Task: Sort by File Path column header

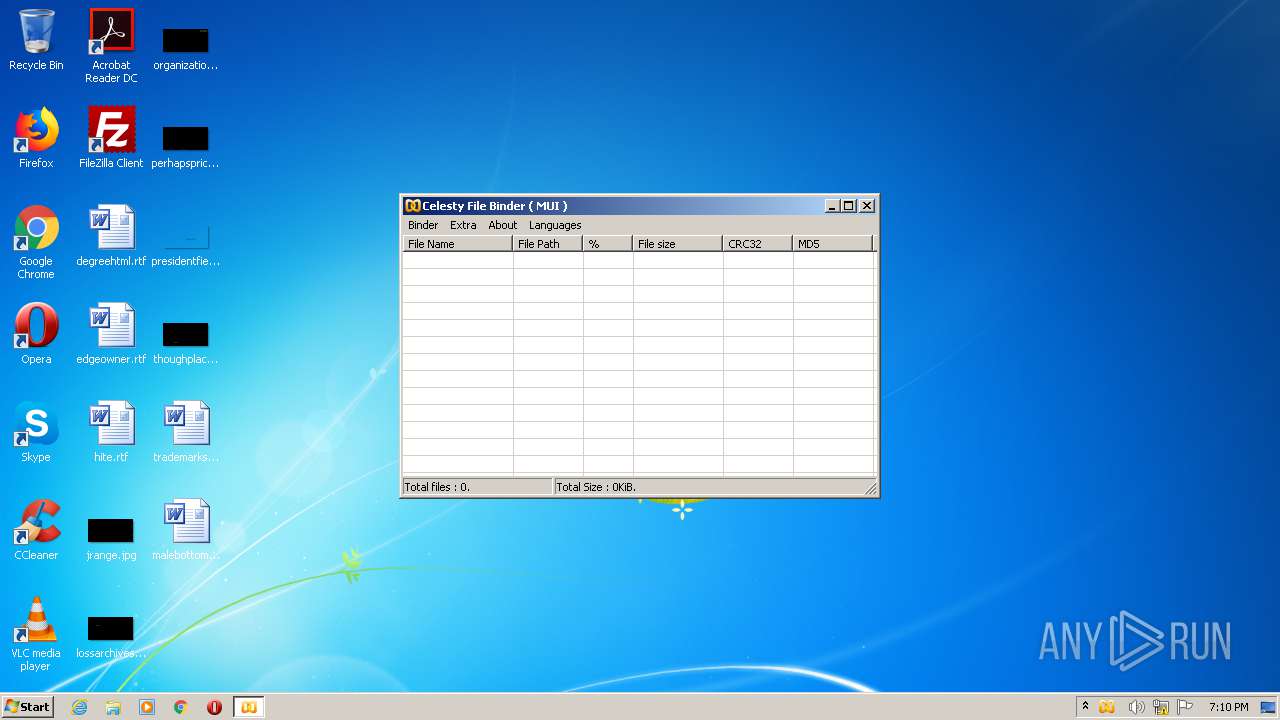Action: coord(548,244)
